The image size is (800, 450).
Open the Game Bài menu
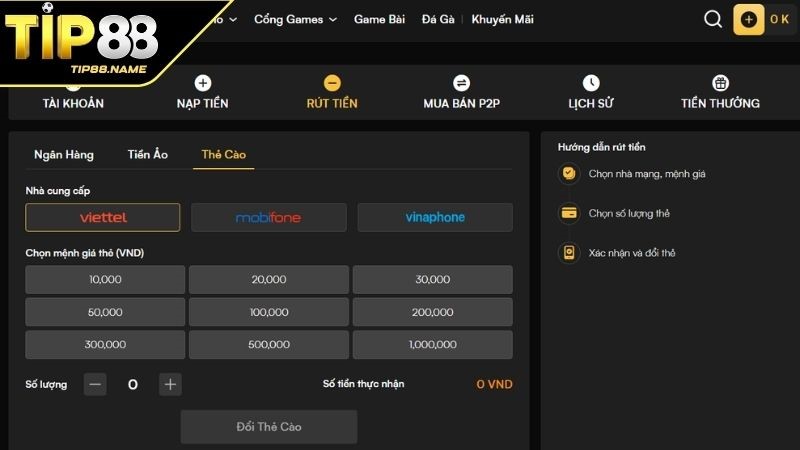(x=379, y=19)
